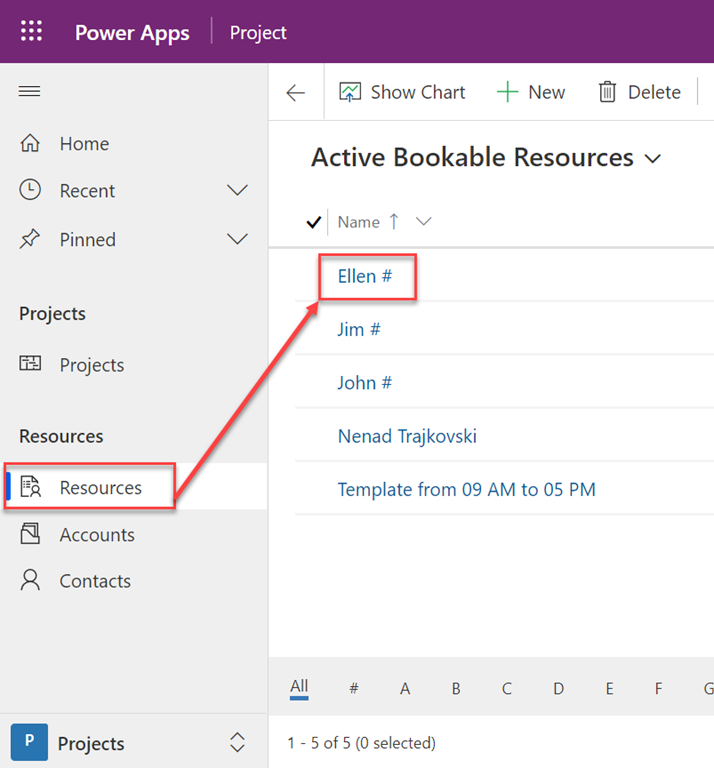714x768 pixels.
Task: Select the Projects item in sidebar
Action: (91, 365)
